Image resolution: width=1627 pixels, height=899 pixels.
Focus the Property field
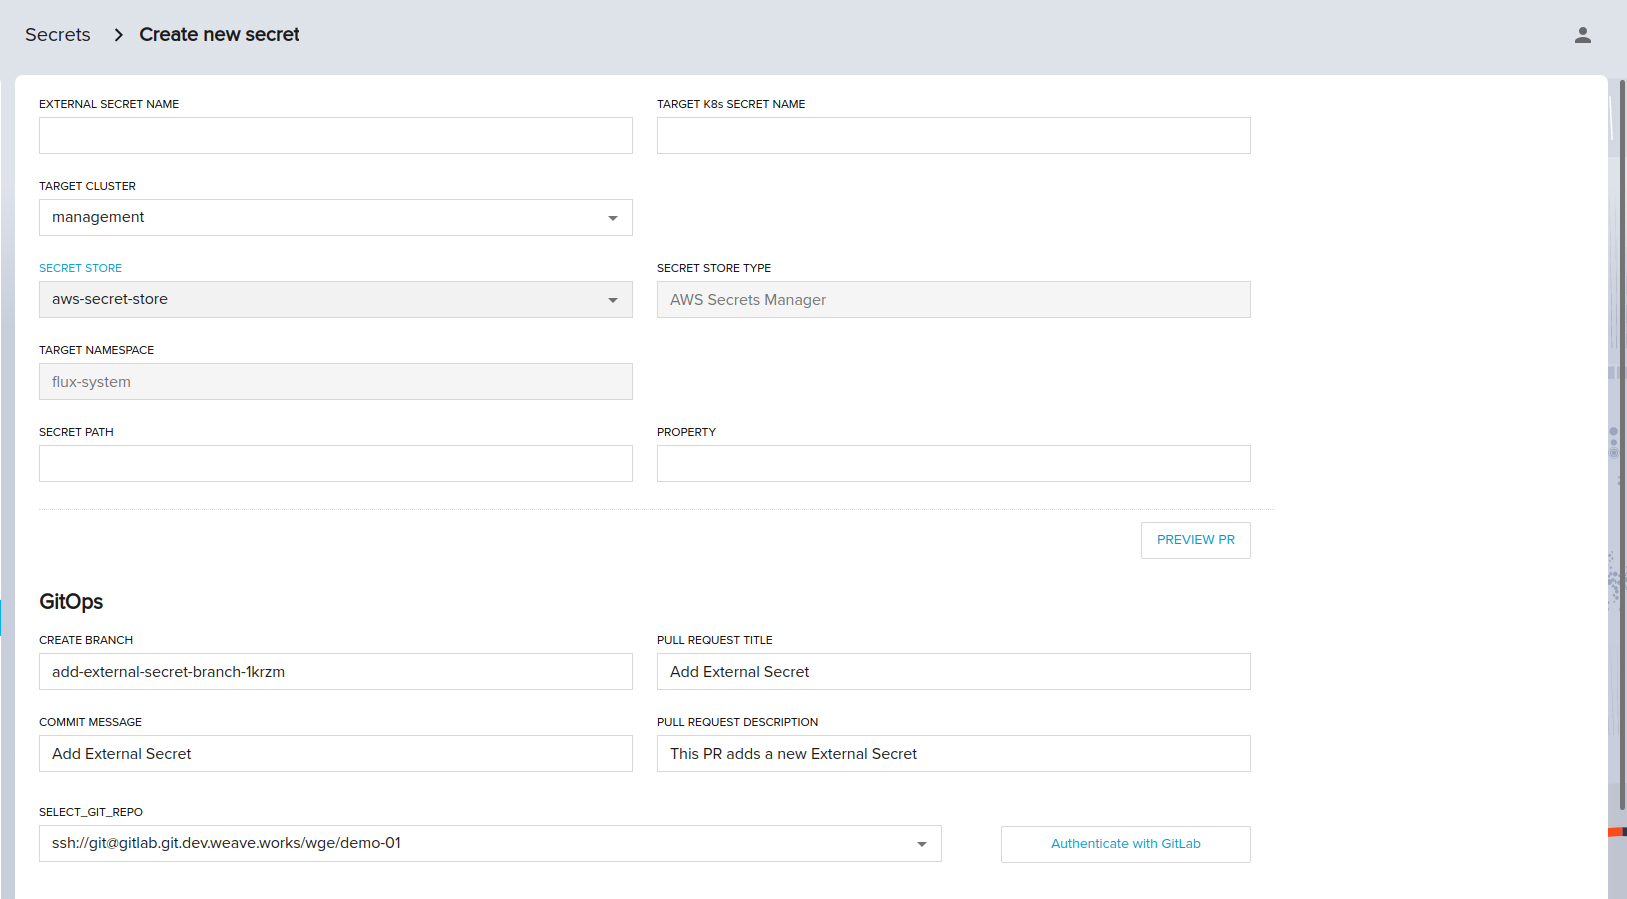953,464
